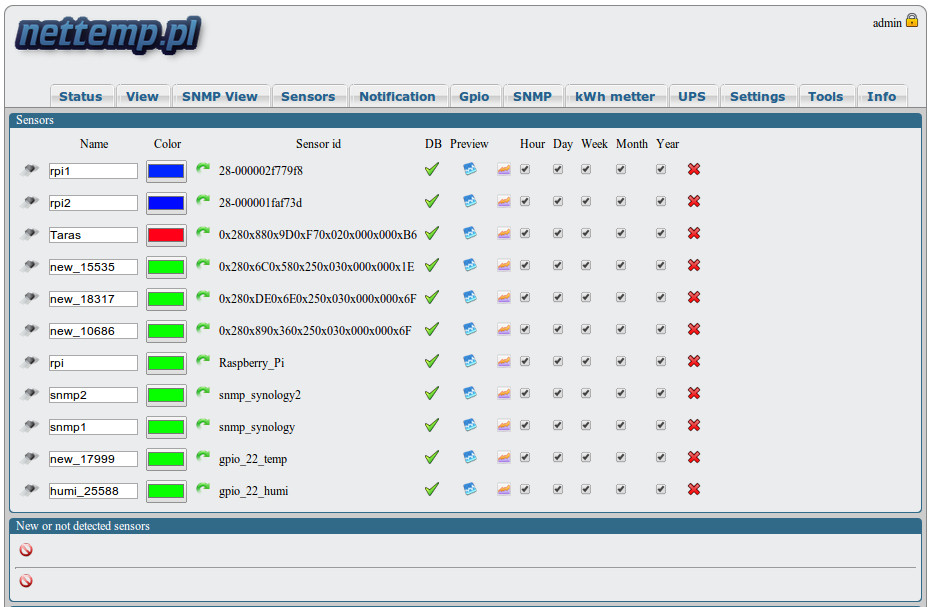Screen dimensions: 933x607
Task: Click the sensor probe icon beside humi_25588
Action: pos(29,490)
